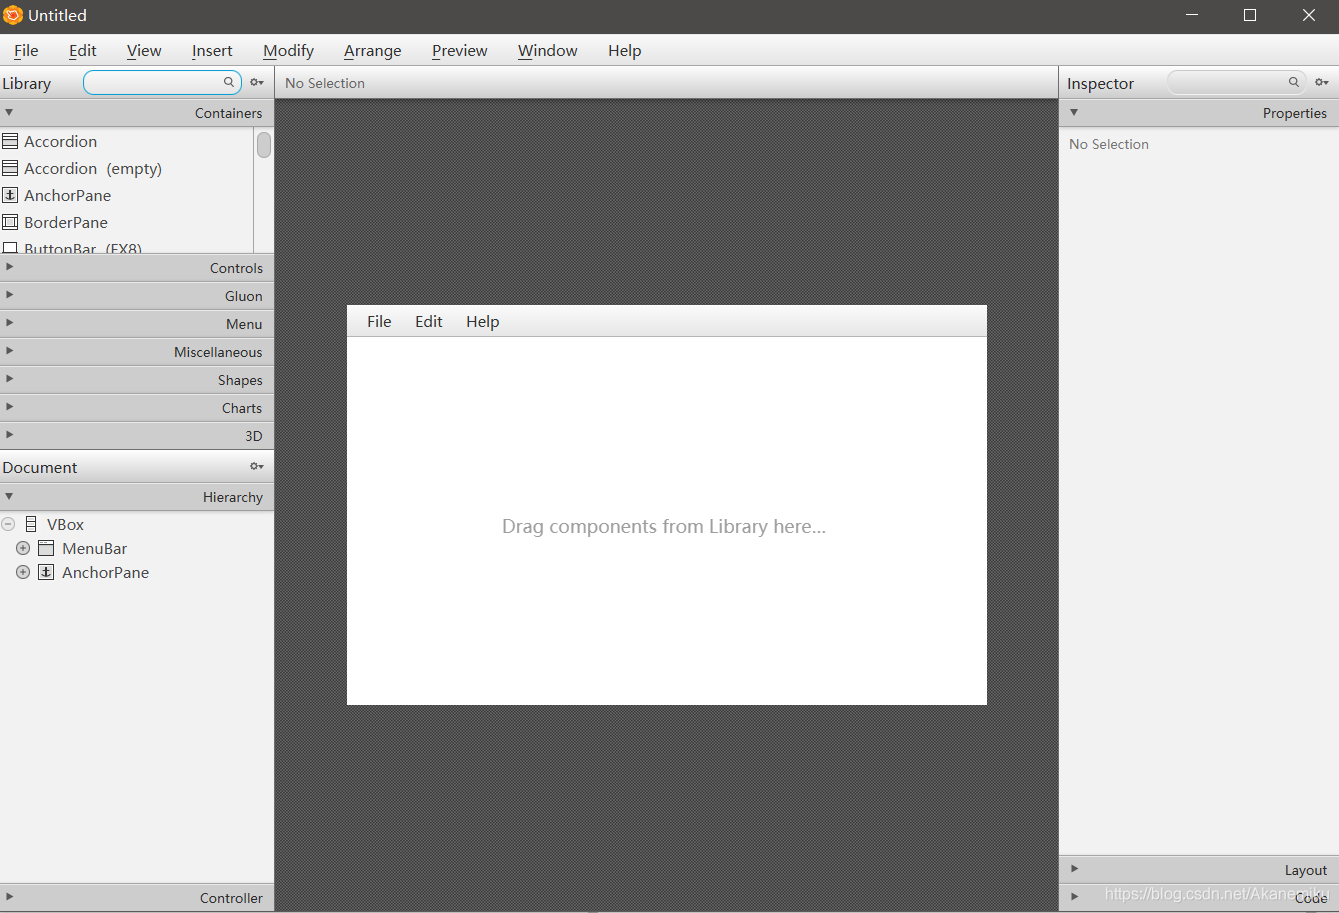The image size is (1339, 913).
Task: Open the Help menu in the menu bar
Action: click(625, 50)
